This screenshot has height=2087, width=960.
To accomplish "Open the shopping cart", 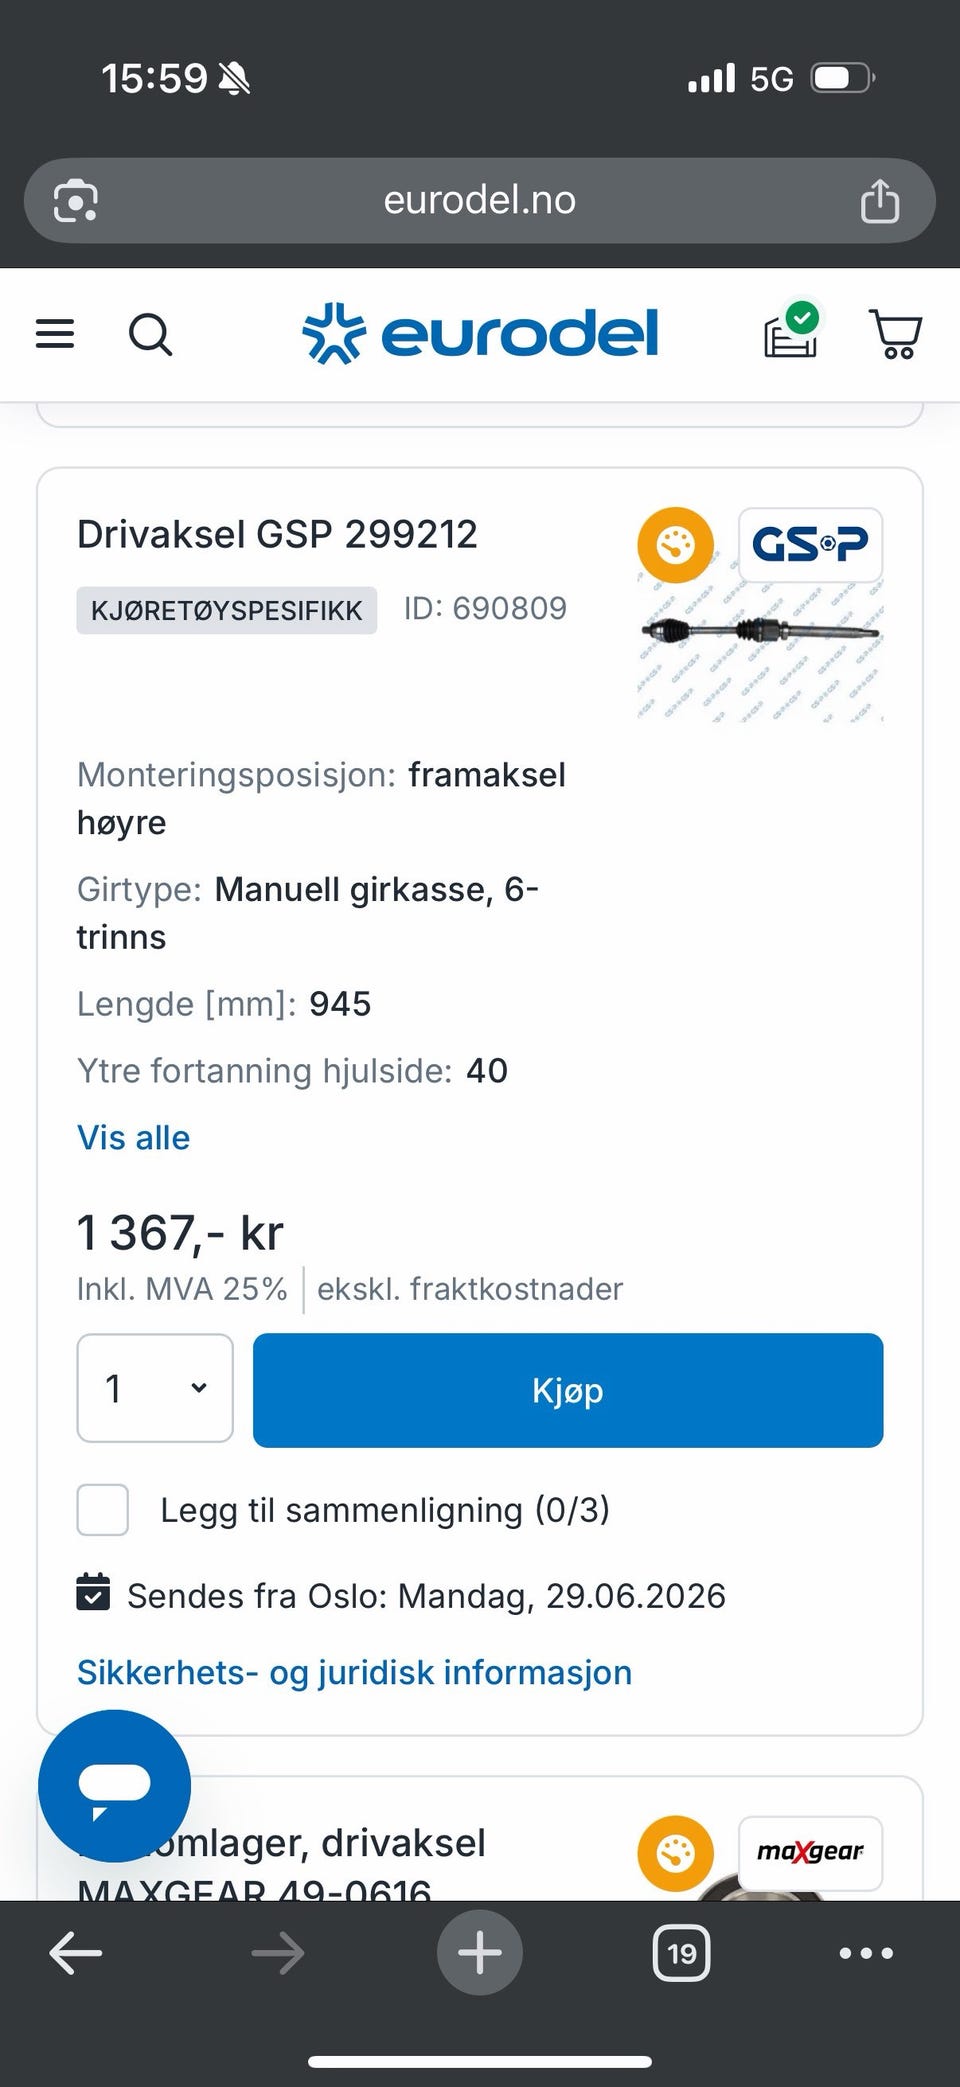I will click(896, 334).
